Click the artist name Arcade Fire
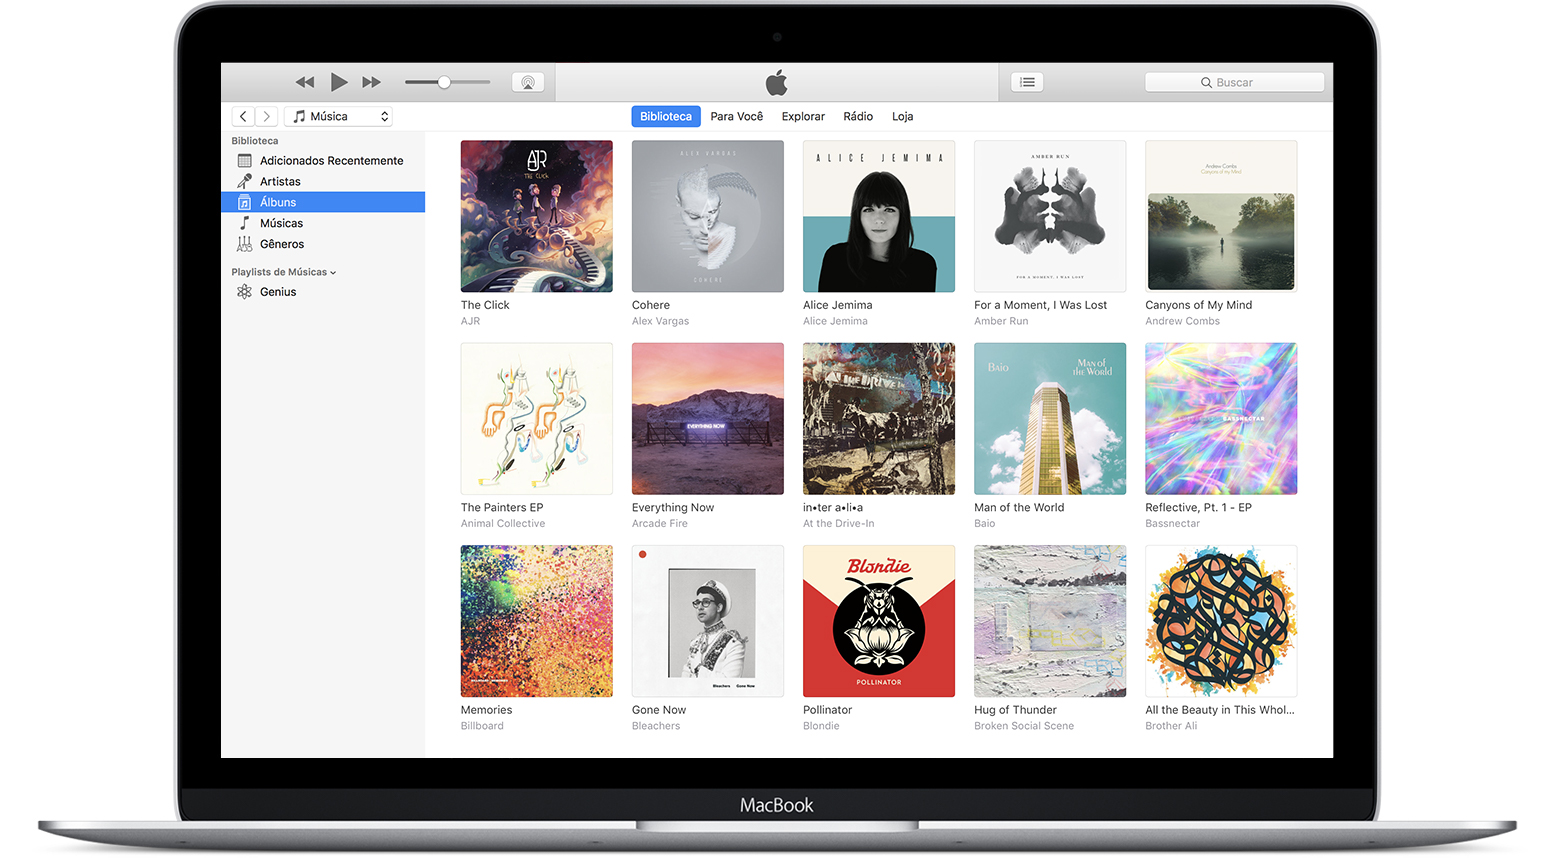Image resolution: width=1560 pixels, height=858 pixels. pyautogui.click(x=660, y=524)
